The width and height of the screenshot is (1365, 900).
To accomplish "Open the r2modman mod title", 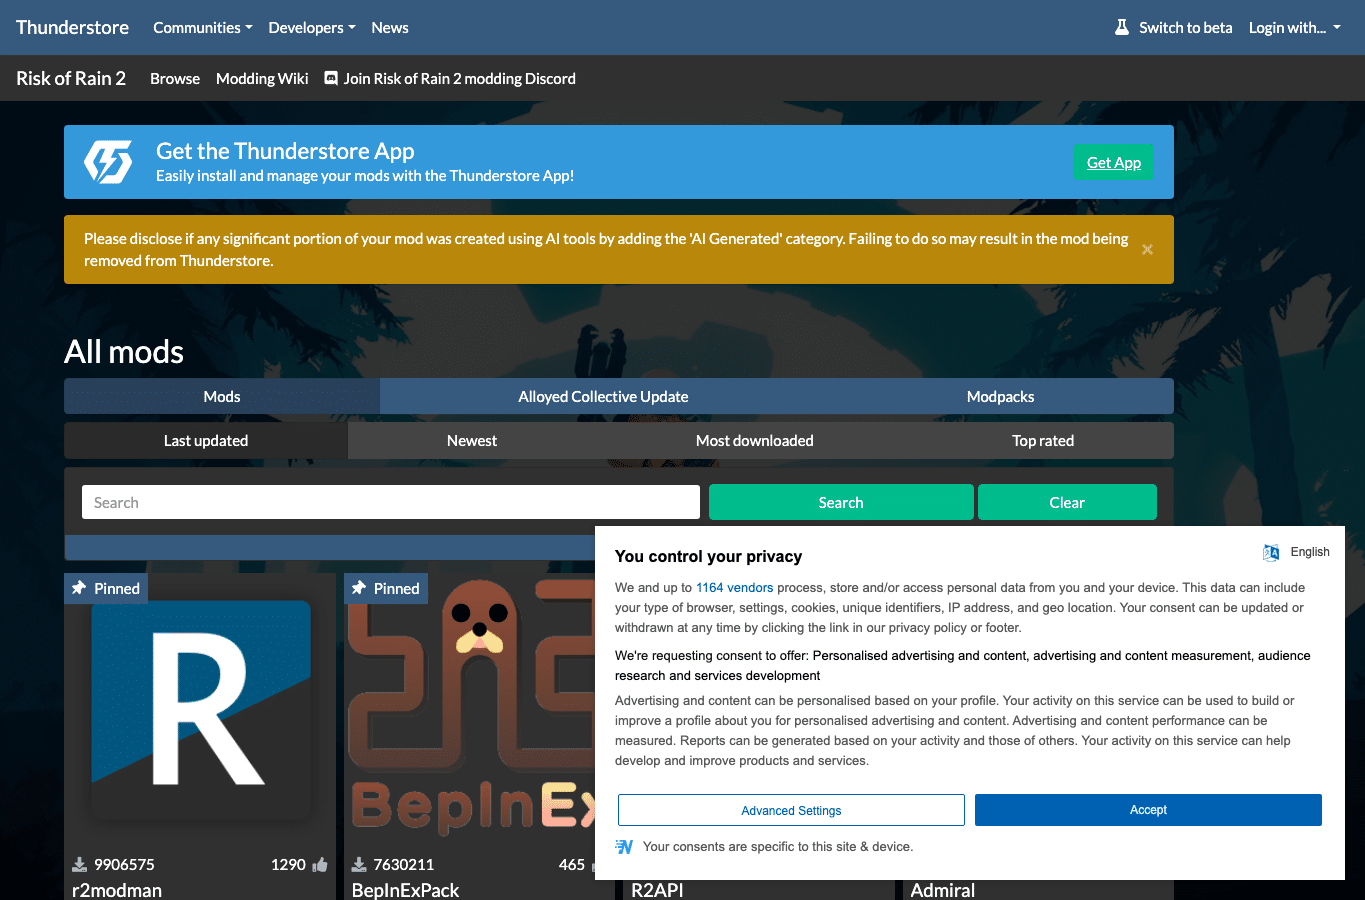I will [x=117, y=890].
